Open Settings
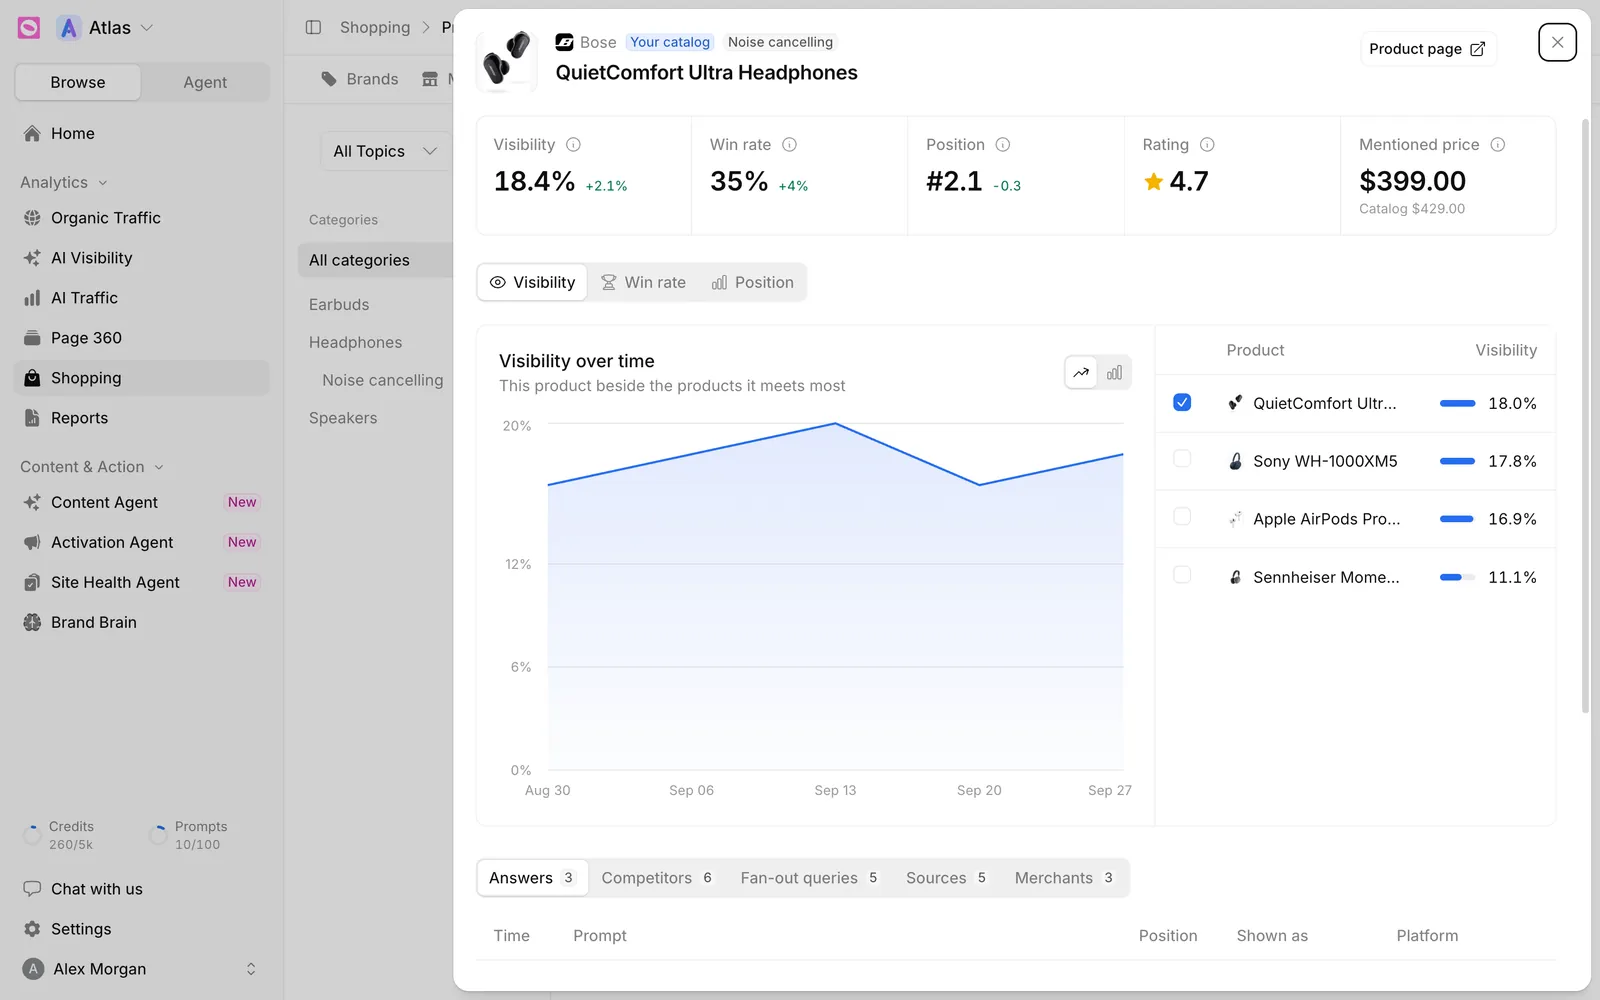This screenshot has width=1600, height=1000. pos(142,929)
